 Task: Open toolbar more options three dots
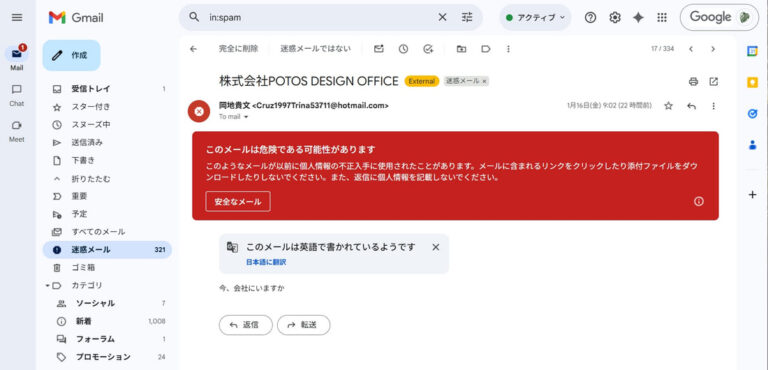pyautogui.click(x=508, y=49)
